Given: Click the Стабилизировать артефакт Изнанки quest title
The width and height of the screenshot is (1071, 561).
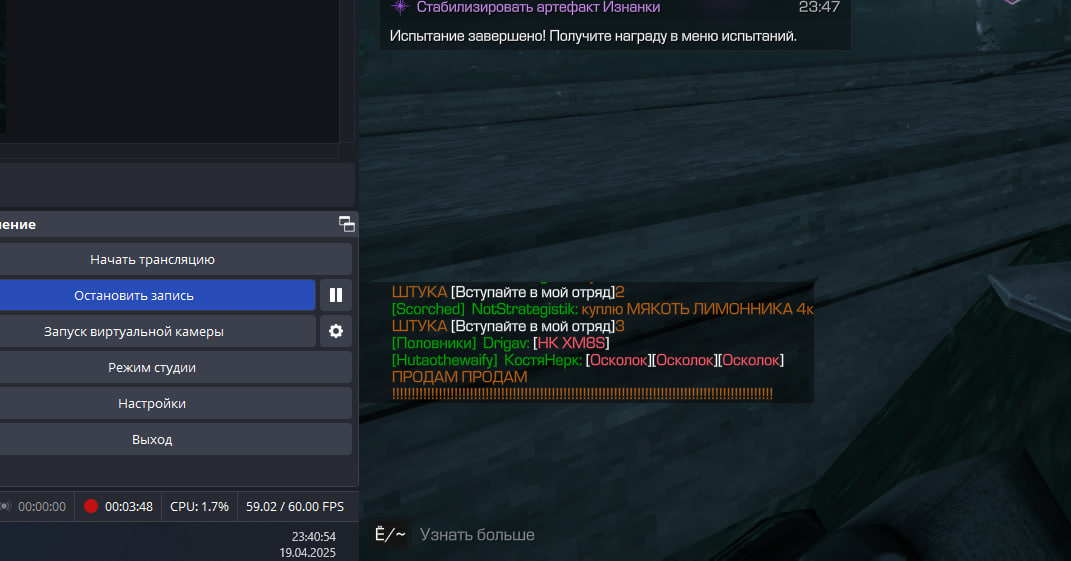Looking at the screenshot, I should pyautogui.click(x=538, y=8).
